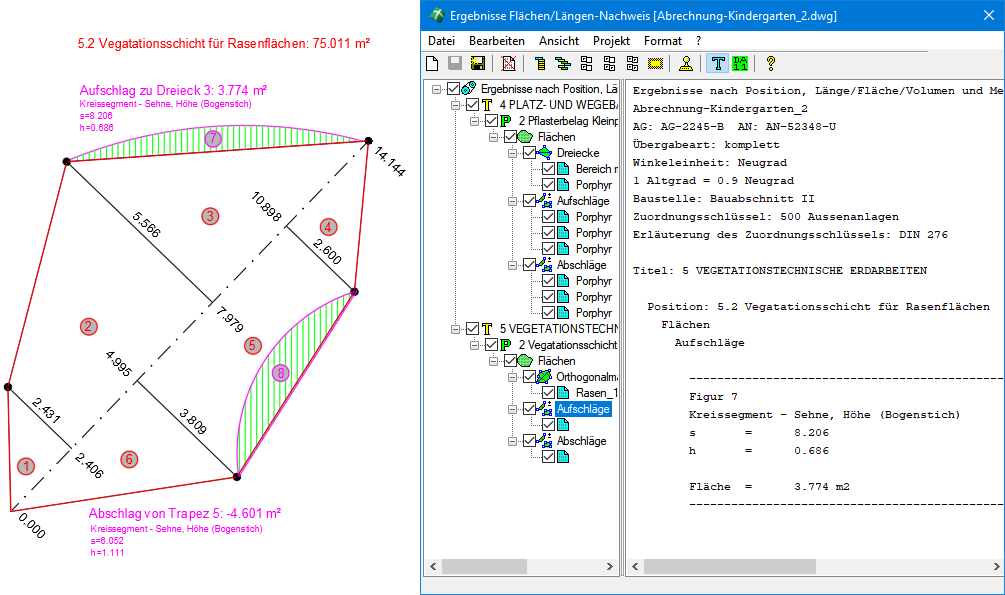1005x595 pixels.
Task: Open the Bearbeiten menu
Action: (497, 41)
